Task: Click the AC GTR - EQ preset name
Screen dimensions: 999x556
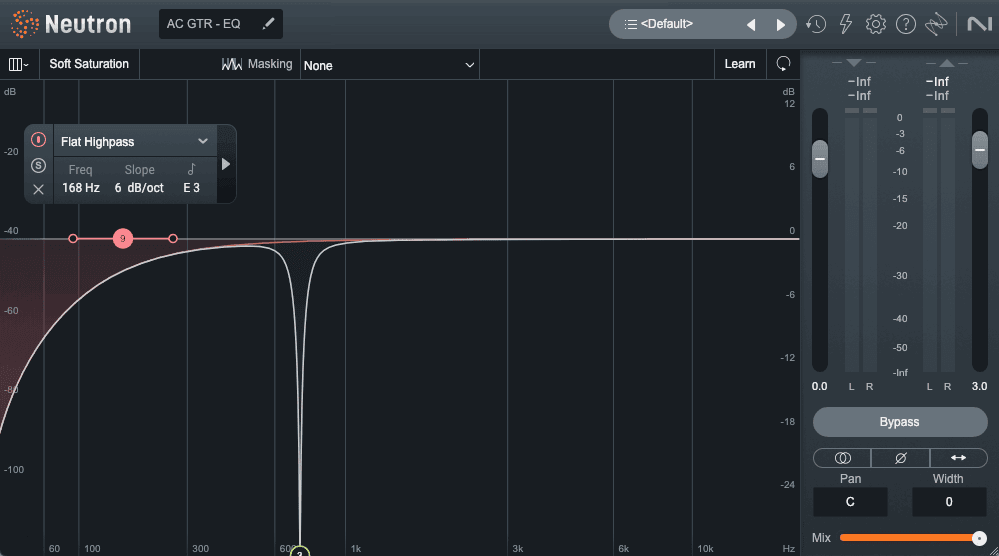Action: (x=203, y=24)
